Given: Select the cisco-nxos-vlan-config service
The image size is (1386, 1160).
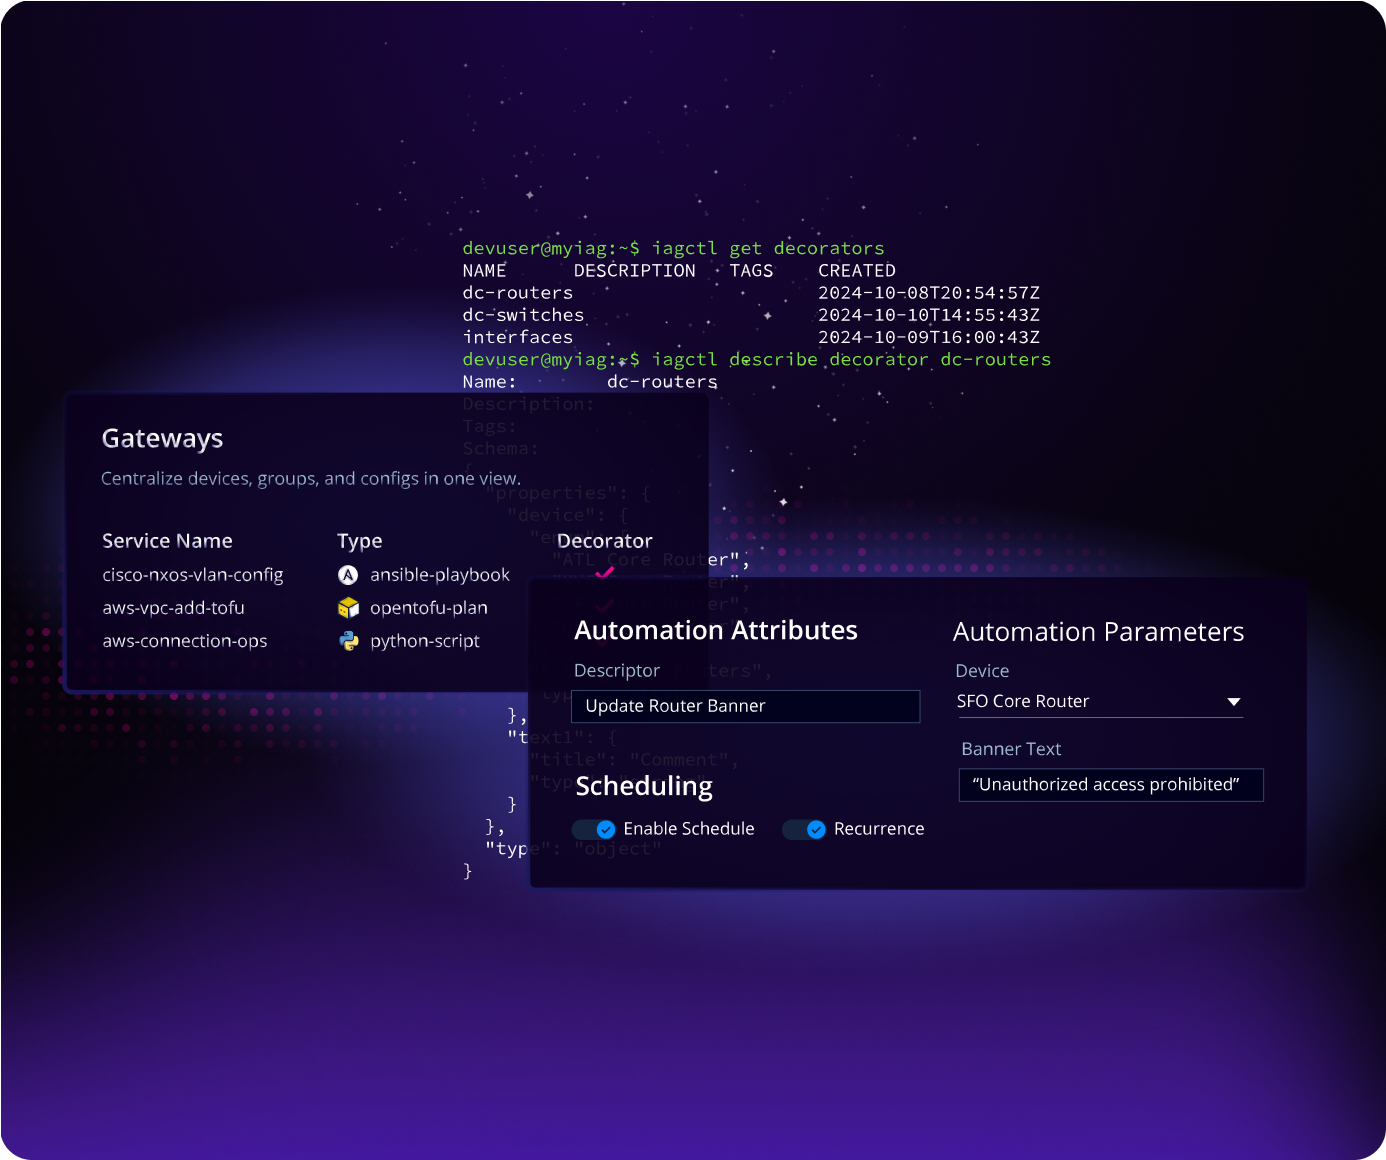Looking at the screenshot, I should tap(193, 575).
